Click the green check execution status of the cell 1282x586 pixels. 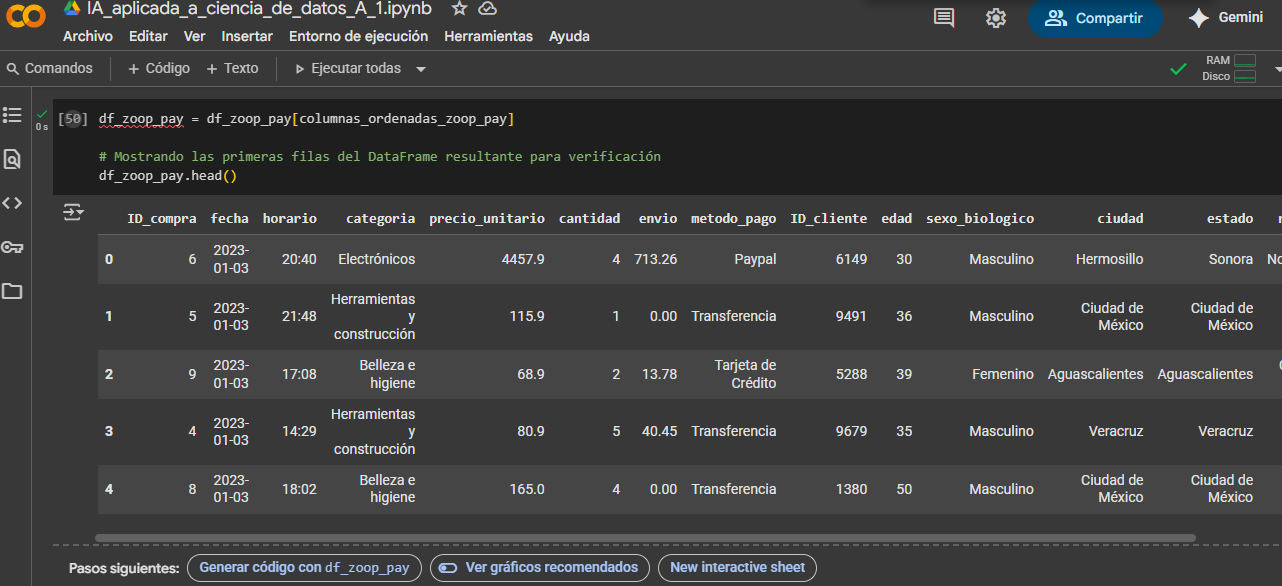(42, 114)
